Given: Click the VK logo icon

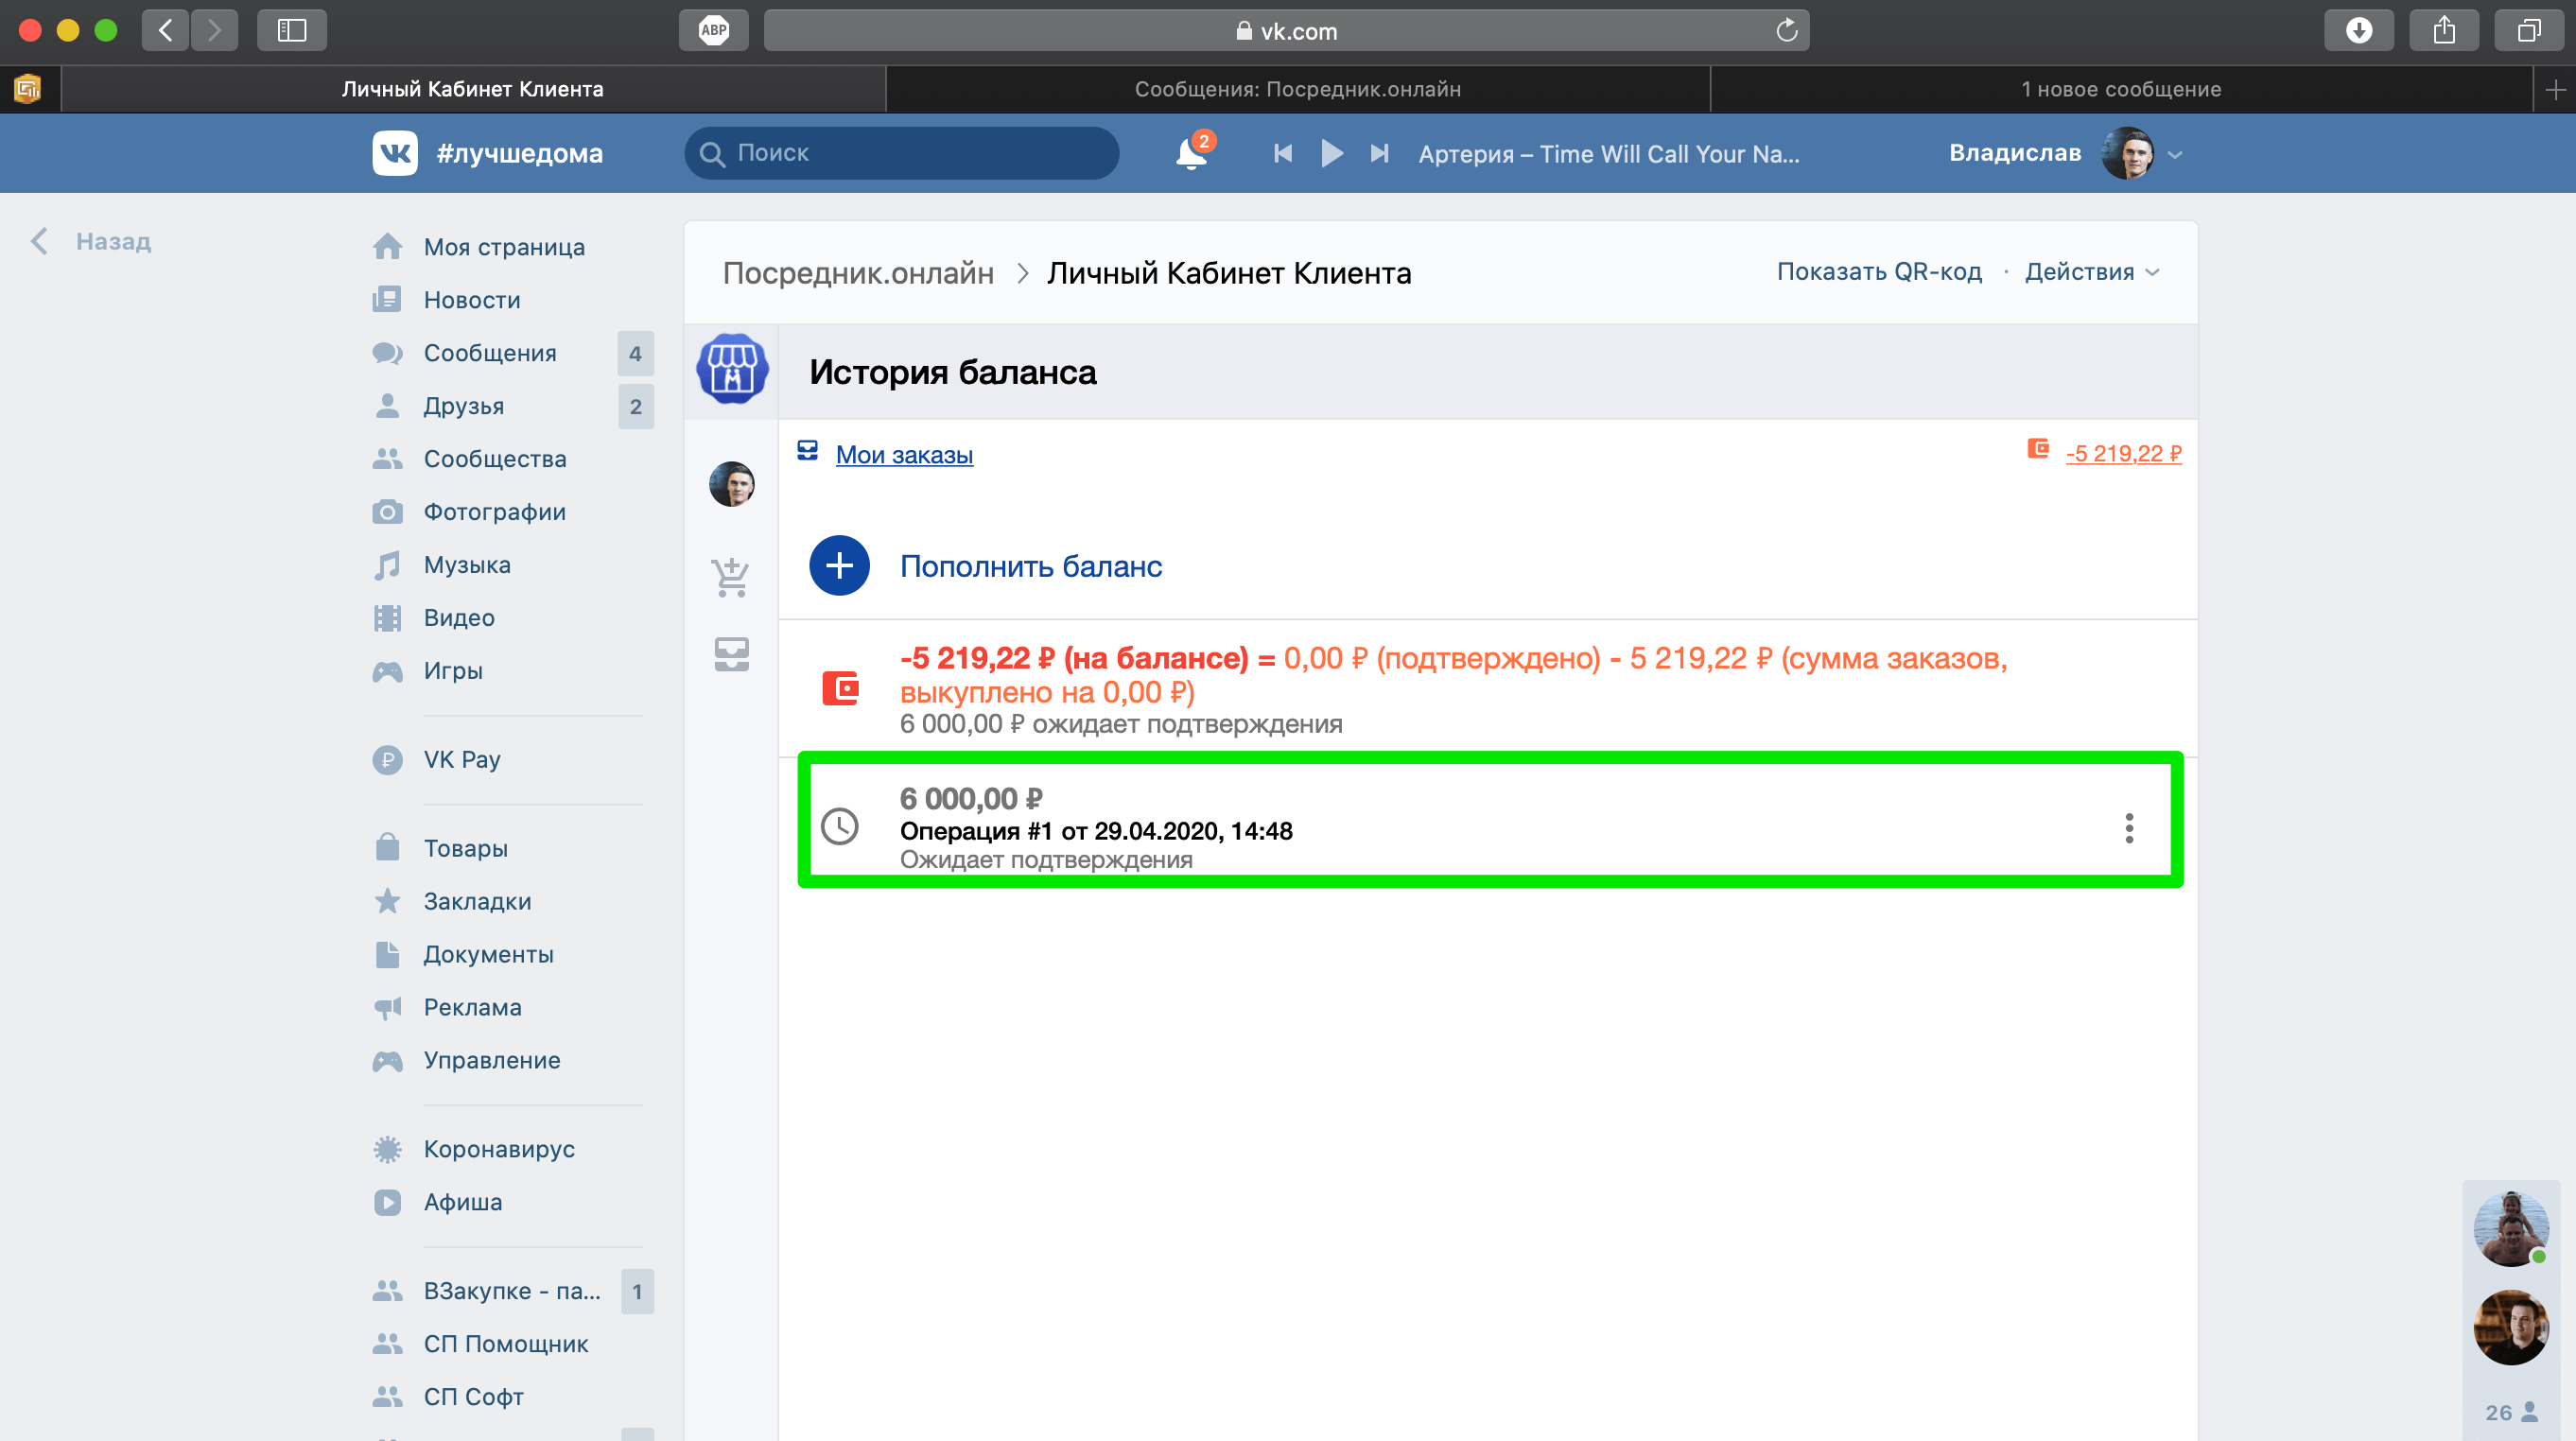Looking at the screenshot, I should click(x=395, y=153).
